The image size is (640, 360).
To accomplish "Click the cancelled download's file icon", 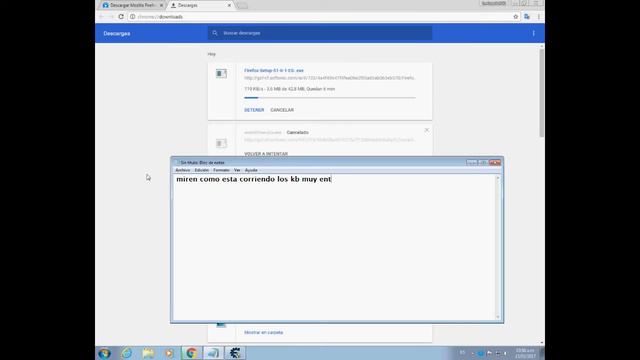I will [221, 143].
